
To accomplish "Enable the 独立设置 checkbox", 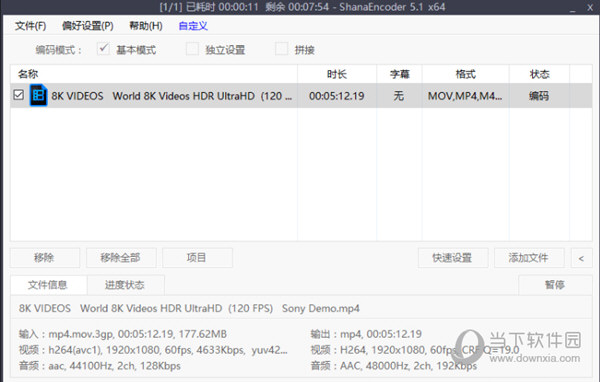I will pyautogui.click(x=192, y=49).
